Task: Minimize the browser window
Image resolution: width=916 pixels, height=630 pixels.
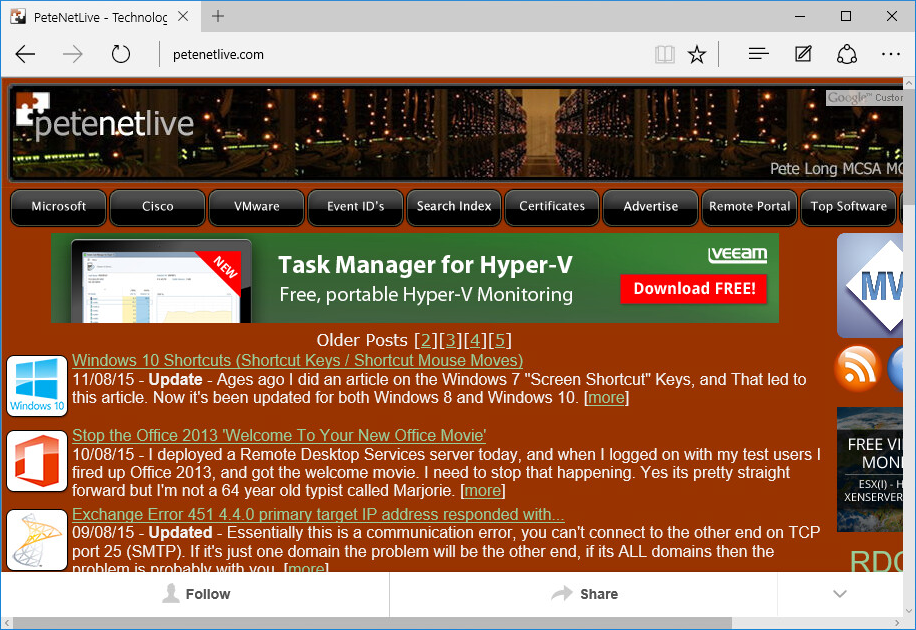Action: coord(800,16)
